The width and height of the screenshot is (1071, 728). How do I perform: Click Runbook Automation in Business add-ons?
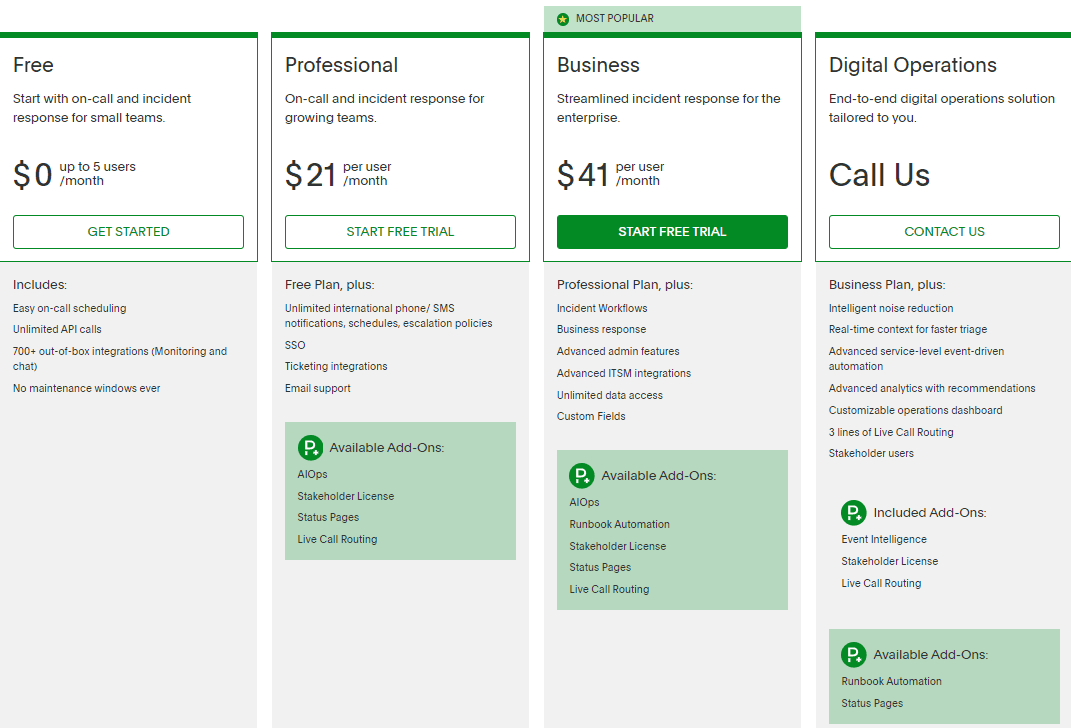click(x=620, y=524)
